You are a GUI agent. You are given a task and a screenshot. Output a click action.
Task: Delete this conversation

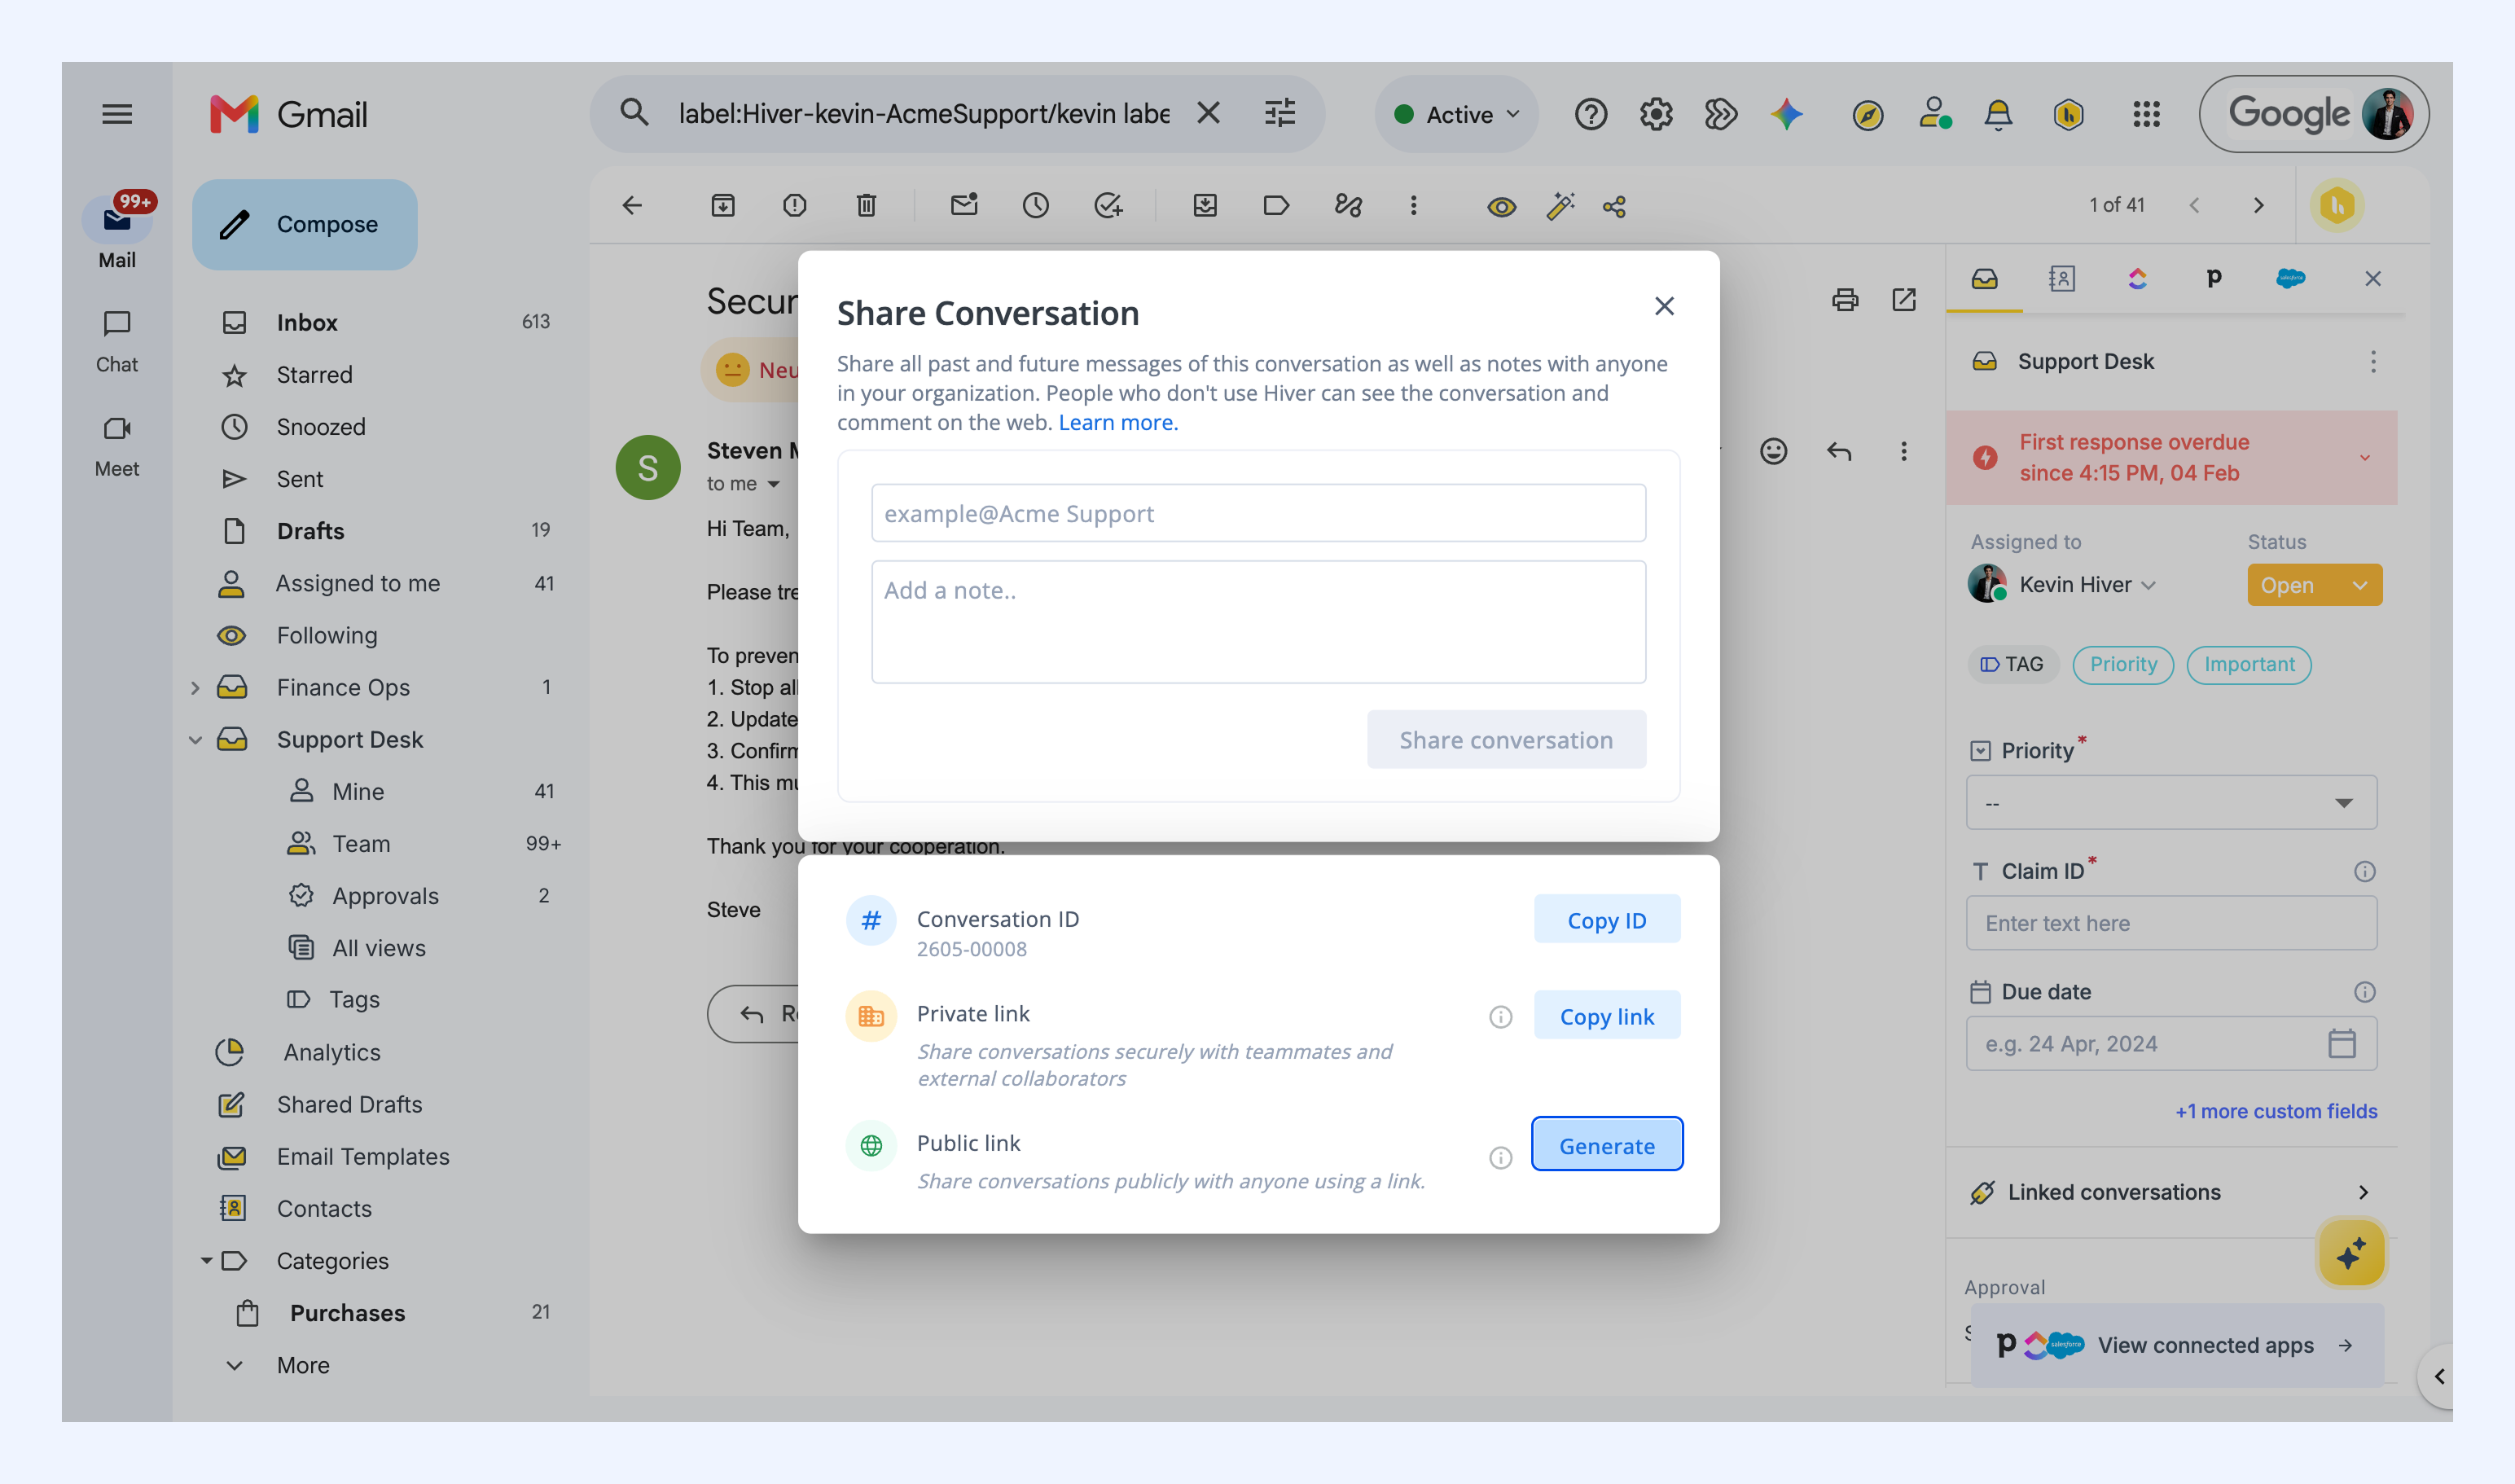pos(866,206)
